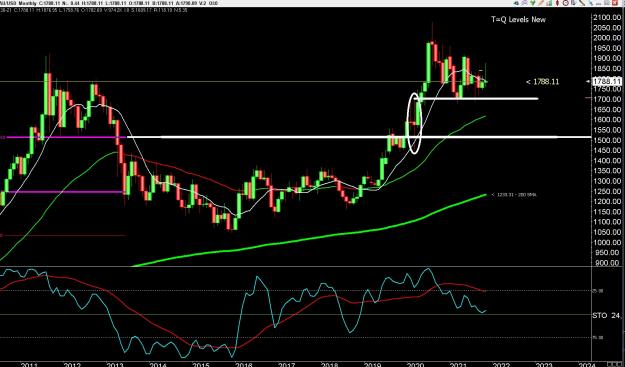Click the highlighted 1788.11 current price tag on axis
625x367 pixels.
(x=607, y=81)
